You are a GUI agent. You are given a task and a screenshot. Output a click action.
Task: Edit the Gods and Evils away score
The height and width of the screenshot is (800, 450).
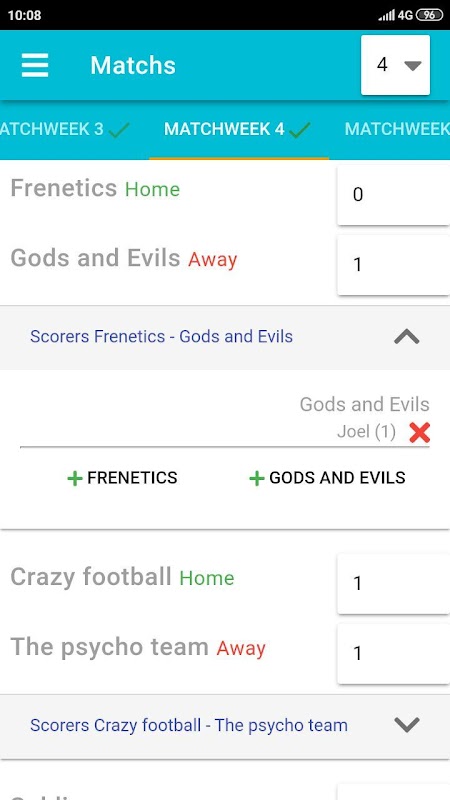[393, 265]
